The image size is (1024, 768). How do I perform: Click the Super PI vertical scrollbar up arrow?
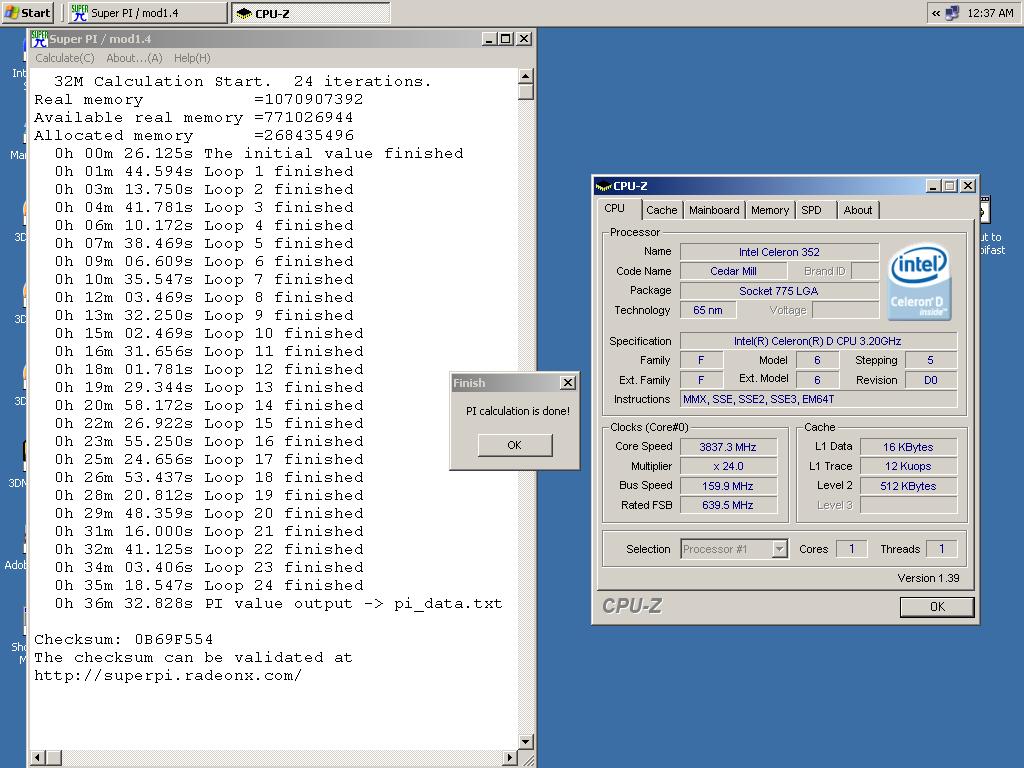pyautogui.click(x=525, y=76)
